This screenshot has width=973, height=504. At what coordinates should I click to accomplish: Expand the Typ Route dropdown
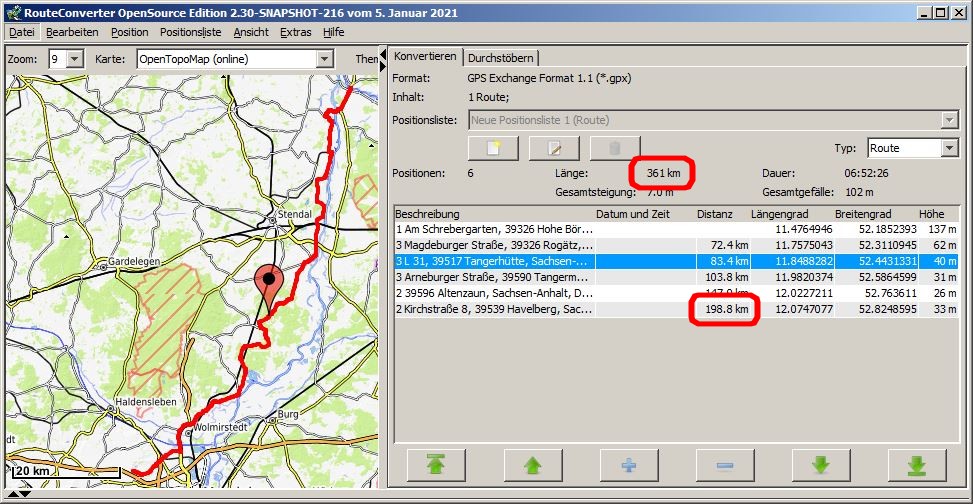[949, 148]
